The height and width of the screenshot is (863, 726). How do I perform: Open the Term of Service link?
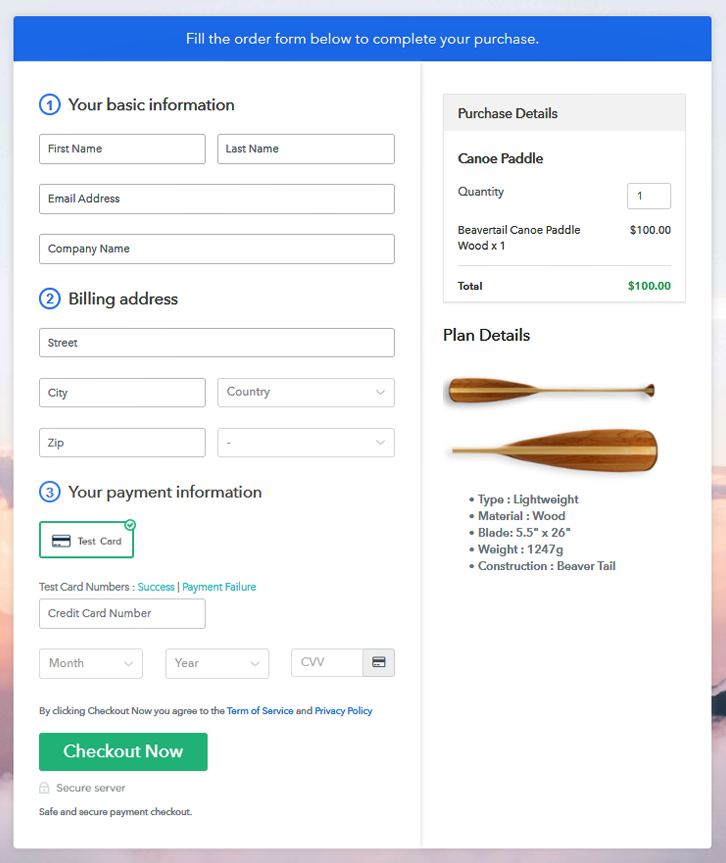[x=260, y=711]
